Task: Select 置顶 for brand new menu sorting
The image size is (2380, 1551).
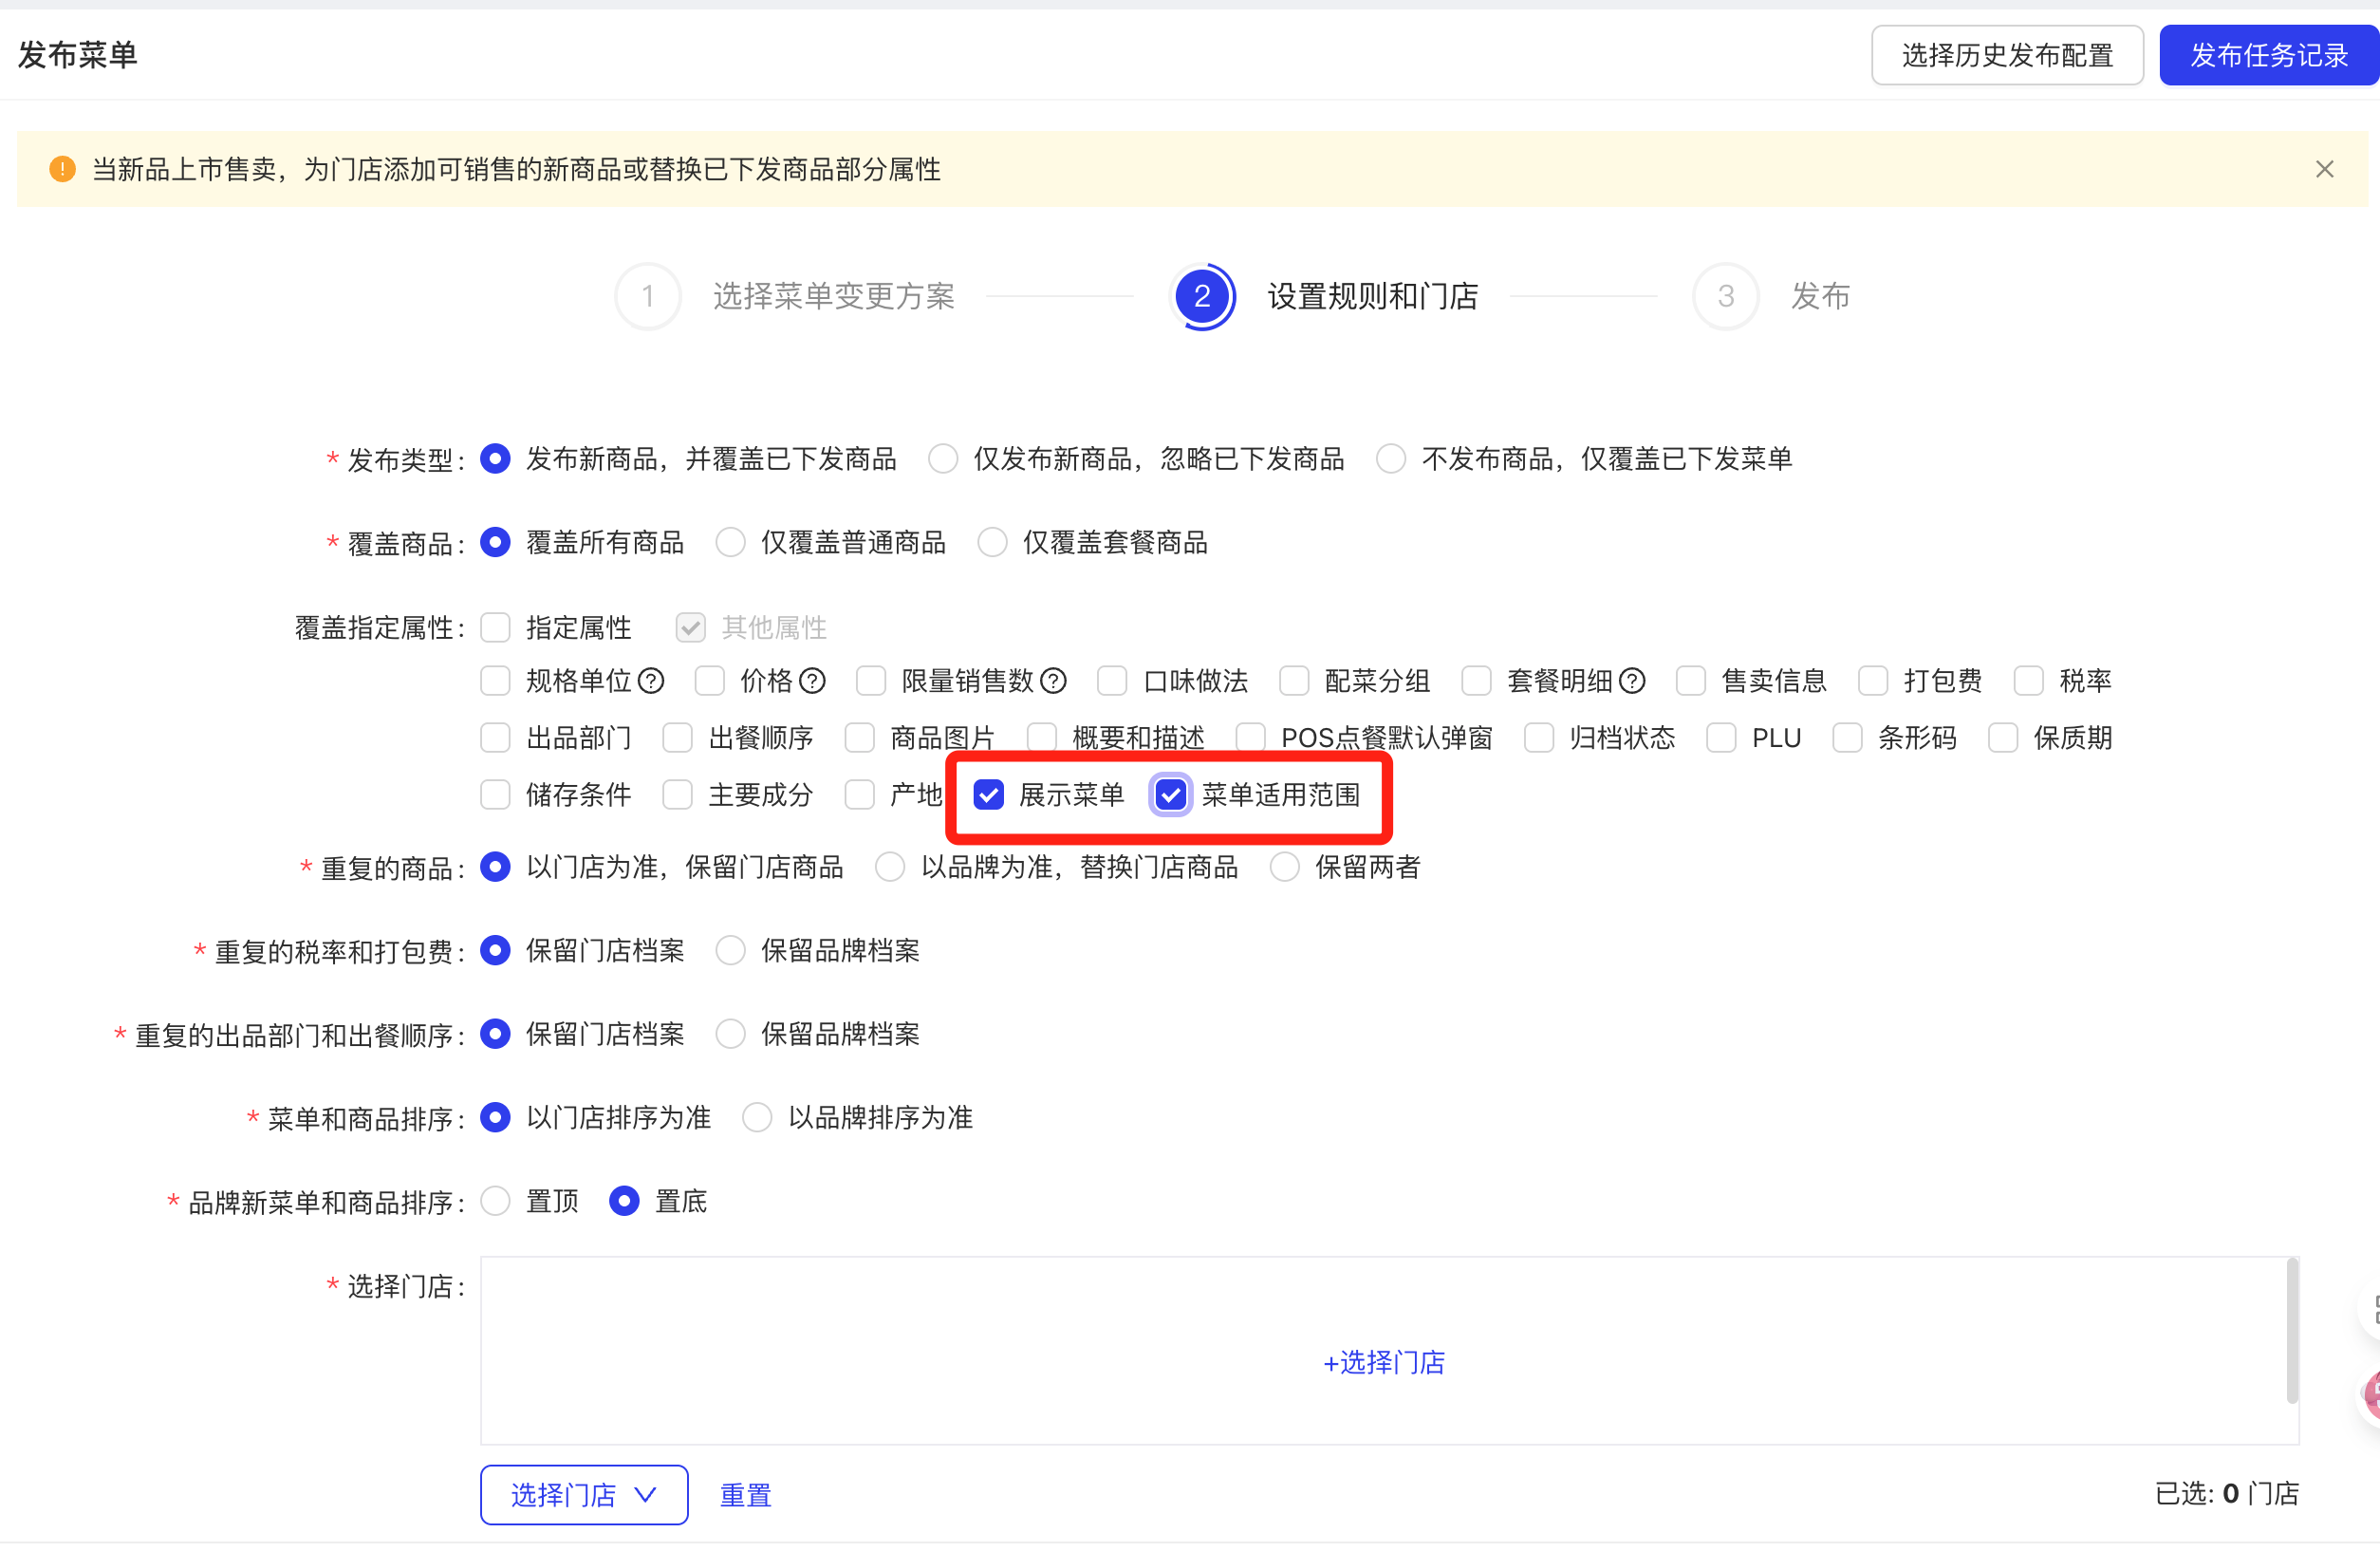Action: [x=496, y=1202]
